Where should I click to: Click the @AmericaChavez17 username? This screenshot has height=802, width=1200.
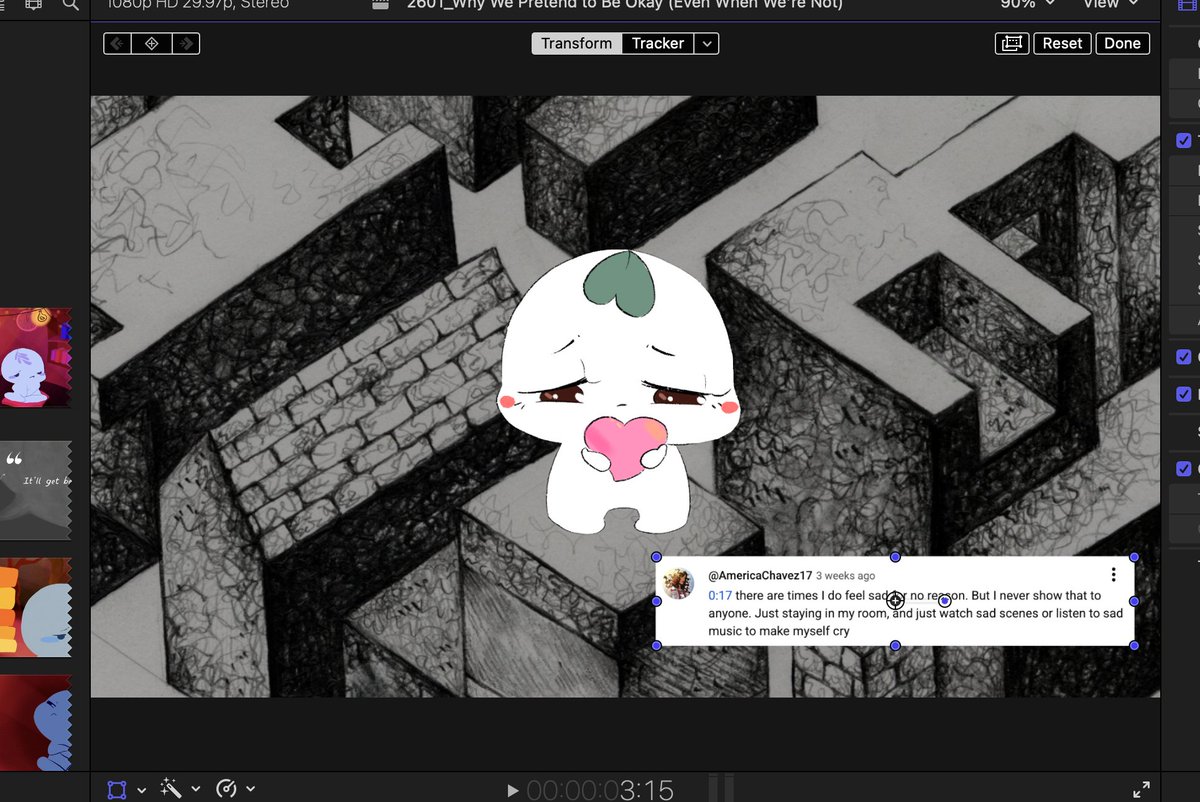759,576
